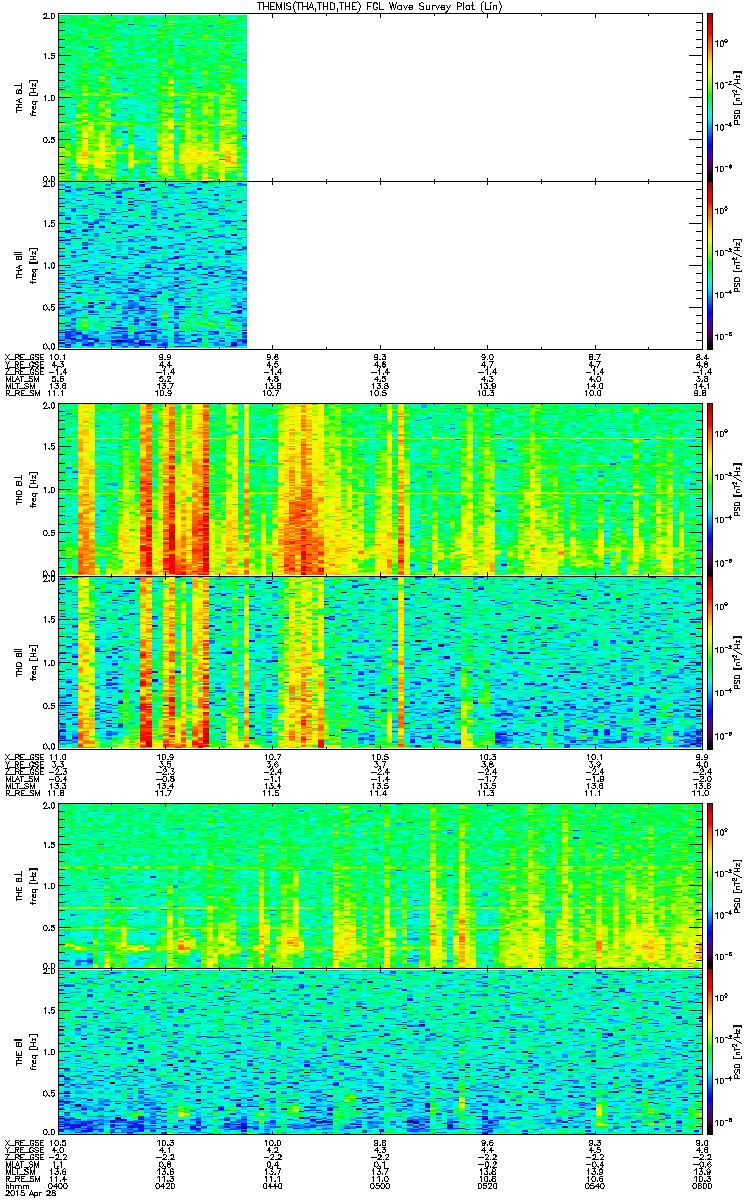Image resolution: width=750 pixels, height=1200 pixels.
Task: Click the color bar beside THE BII panel
Action: pos(710,1052)
